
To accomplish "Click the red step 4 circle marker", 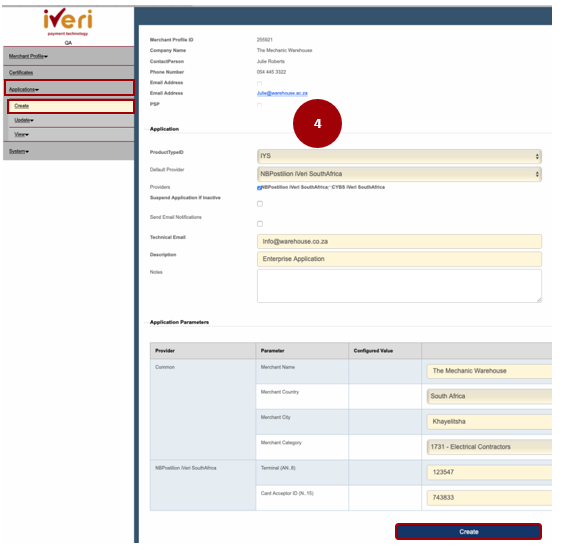I will [317, 124].
